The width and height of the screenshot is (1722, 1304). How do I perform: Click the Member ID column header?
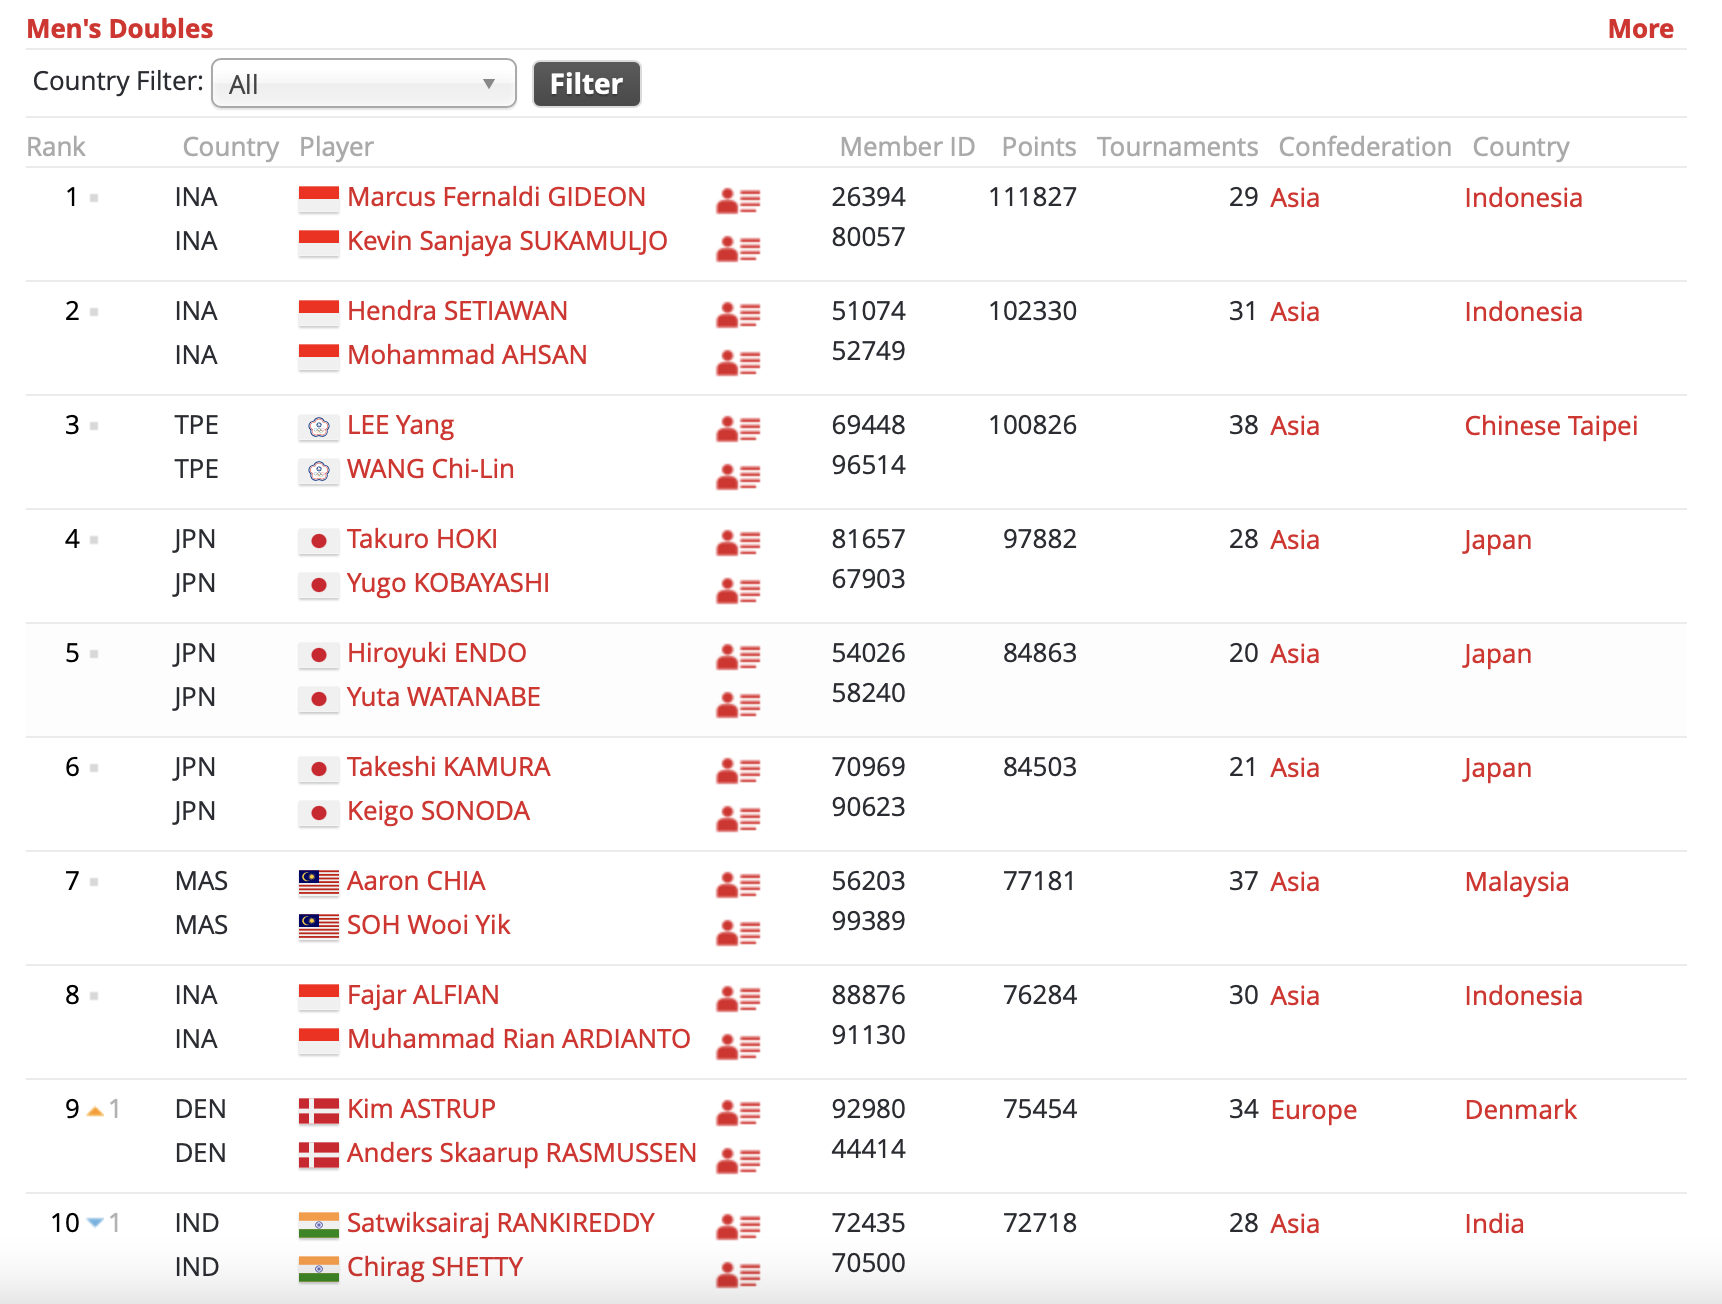(x=907, y=147)
